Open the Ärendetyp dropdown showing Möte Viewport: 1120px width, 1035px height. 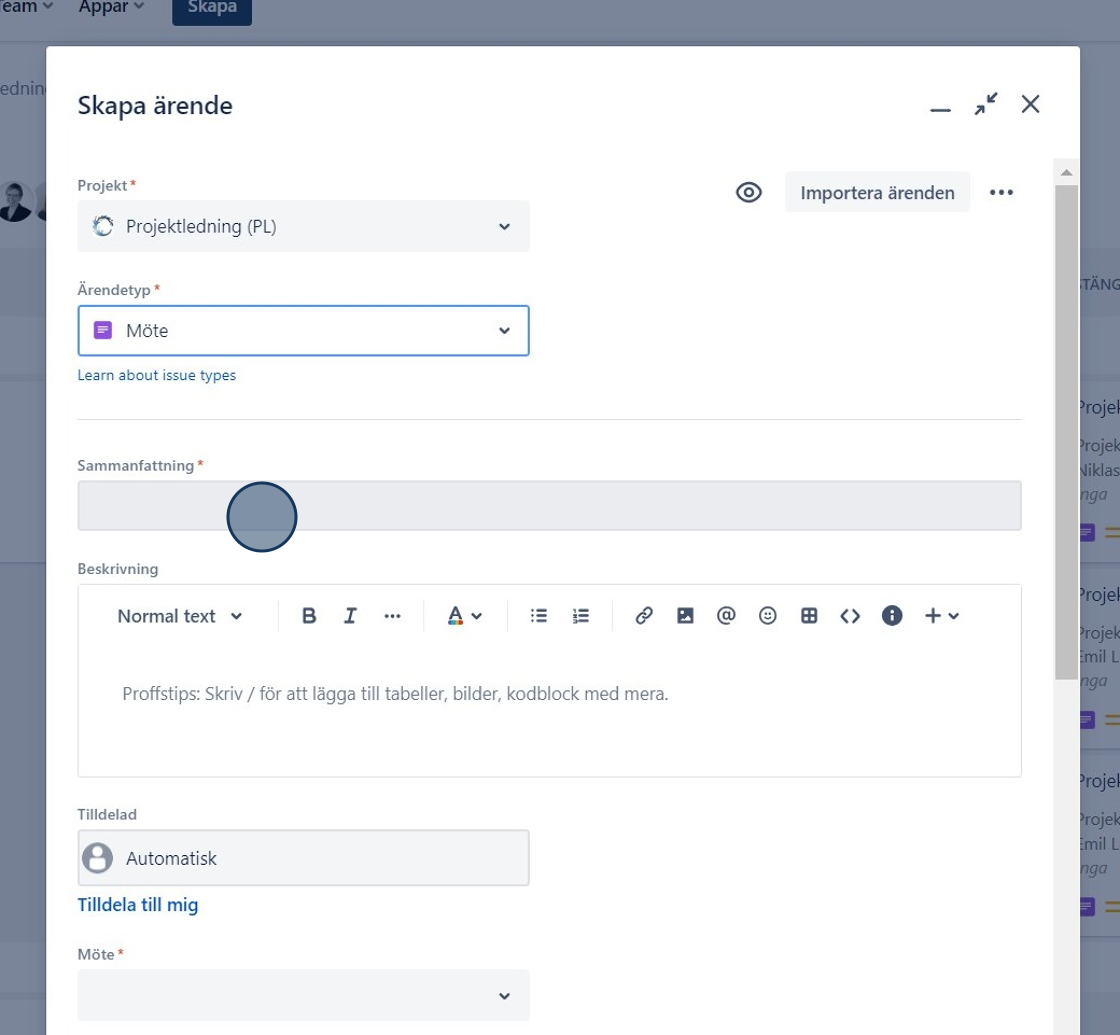point(304,331)
